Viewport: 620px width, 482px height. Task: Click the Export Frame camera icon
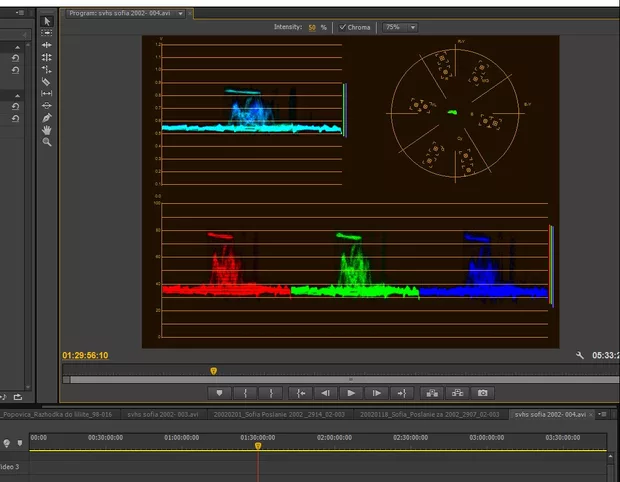coord(482,393)
